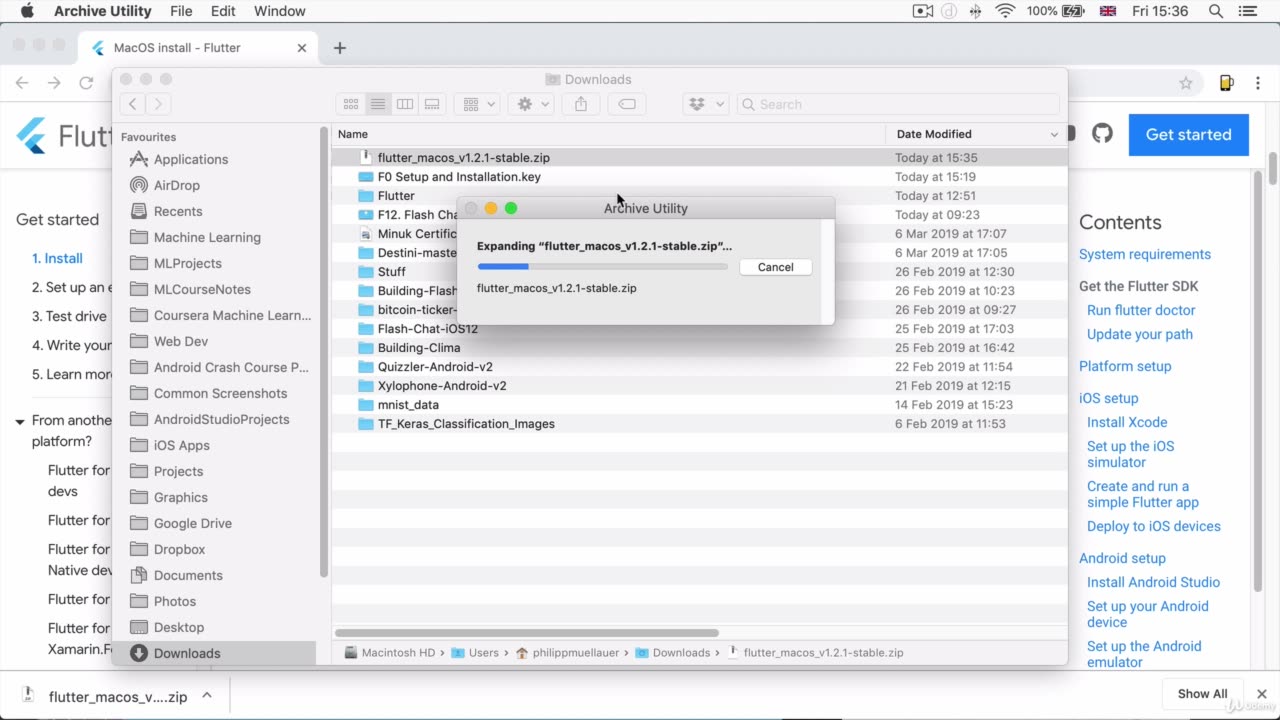Go to Install Xcode link
The image size is (1280, 720).
[x=1127, y=422]
